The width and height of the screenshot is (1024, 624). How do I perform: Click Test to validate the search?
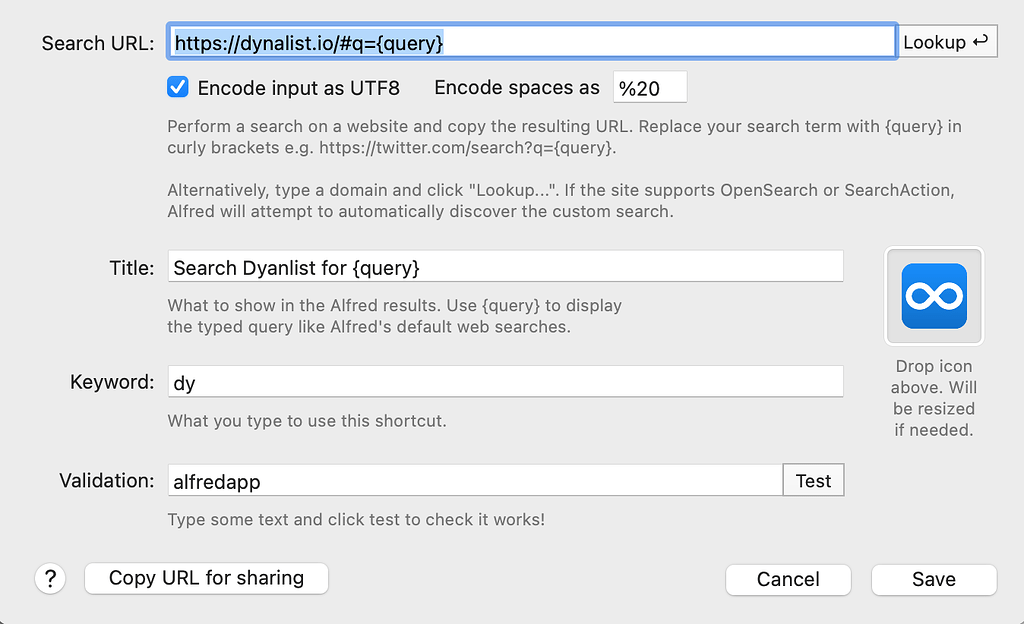813,480
